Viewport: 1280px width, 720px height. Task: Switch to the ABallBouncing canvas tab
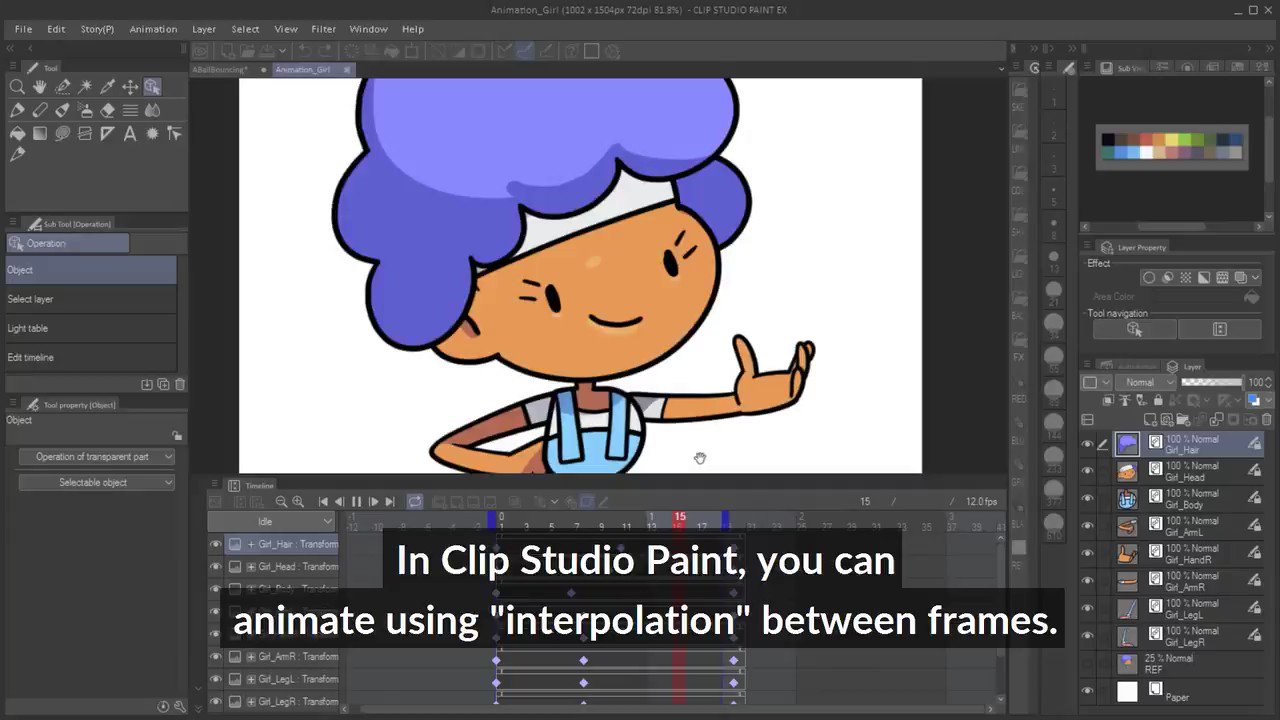pyautogui.click(x=220, y=71)
